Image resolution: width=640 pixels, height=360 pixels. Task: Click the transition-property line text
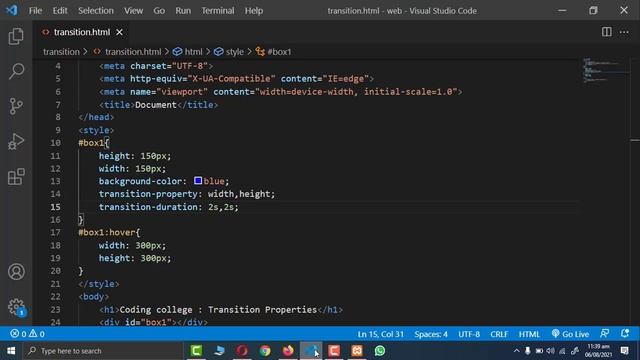pyautogui.click(x=187, y=194)
